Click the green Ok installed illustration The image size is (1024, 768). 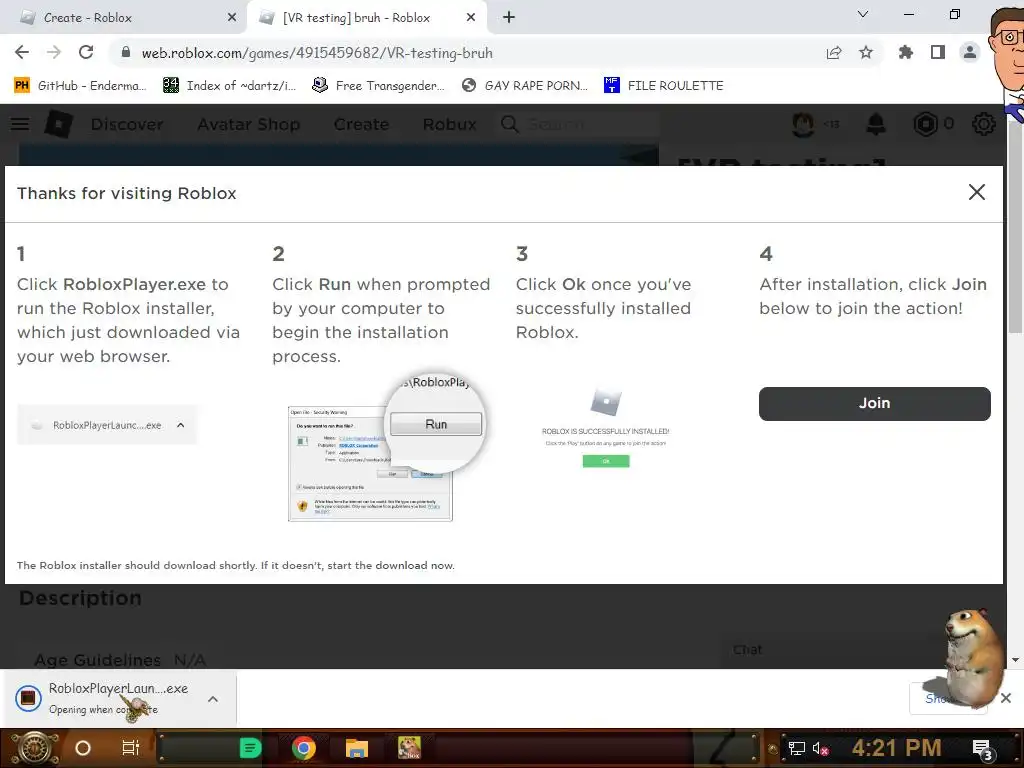[x=606, y=461]
